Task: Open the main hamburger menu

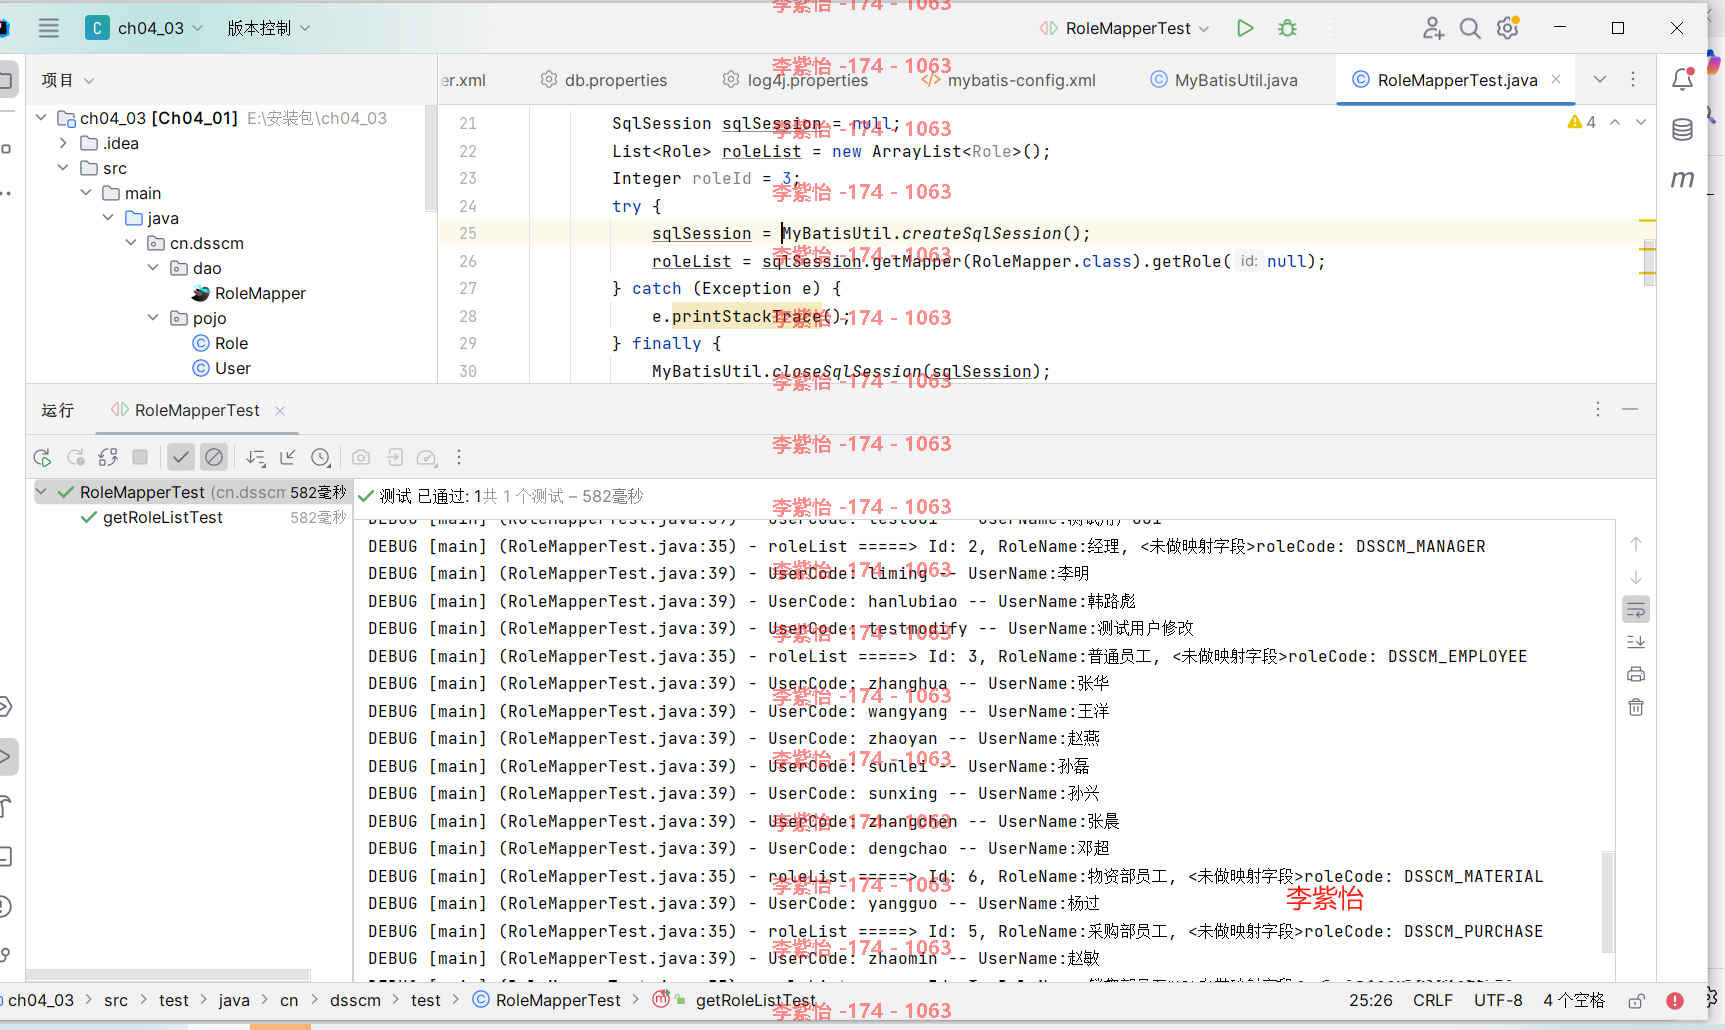Action: pos(48,28)
